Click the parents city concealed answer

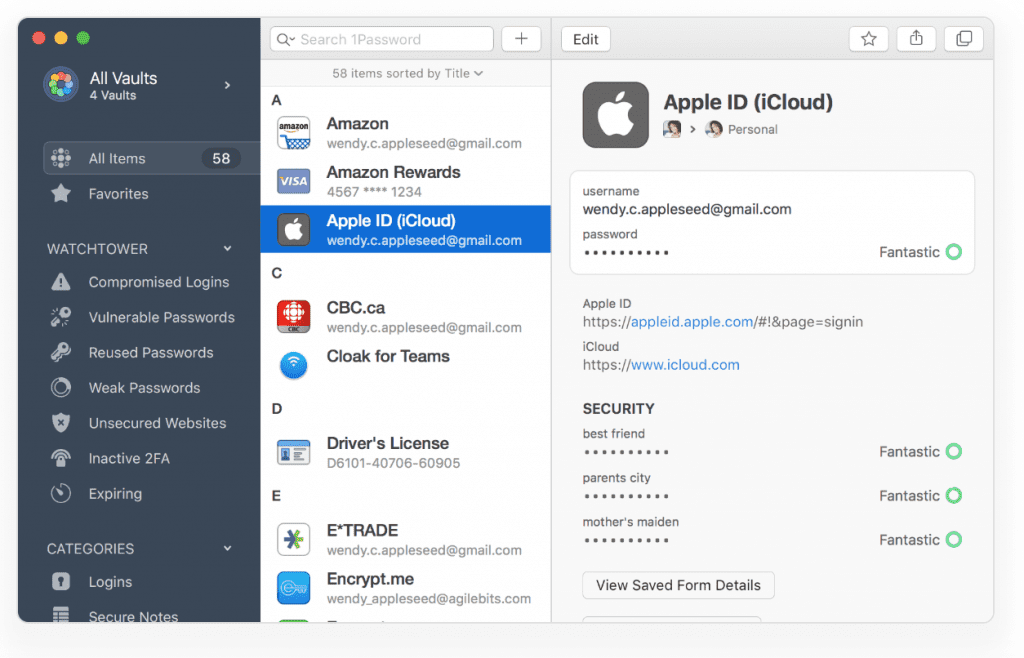point(626,496)
